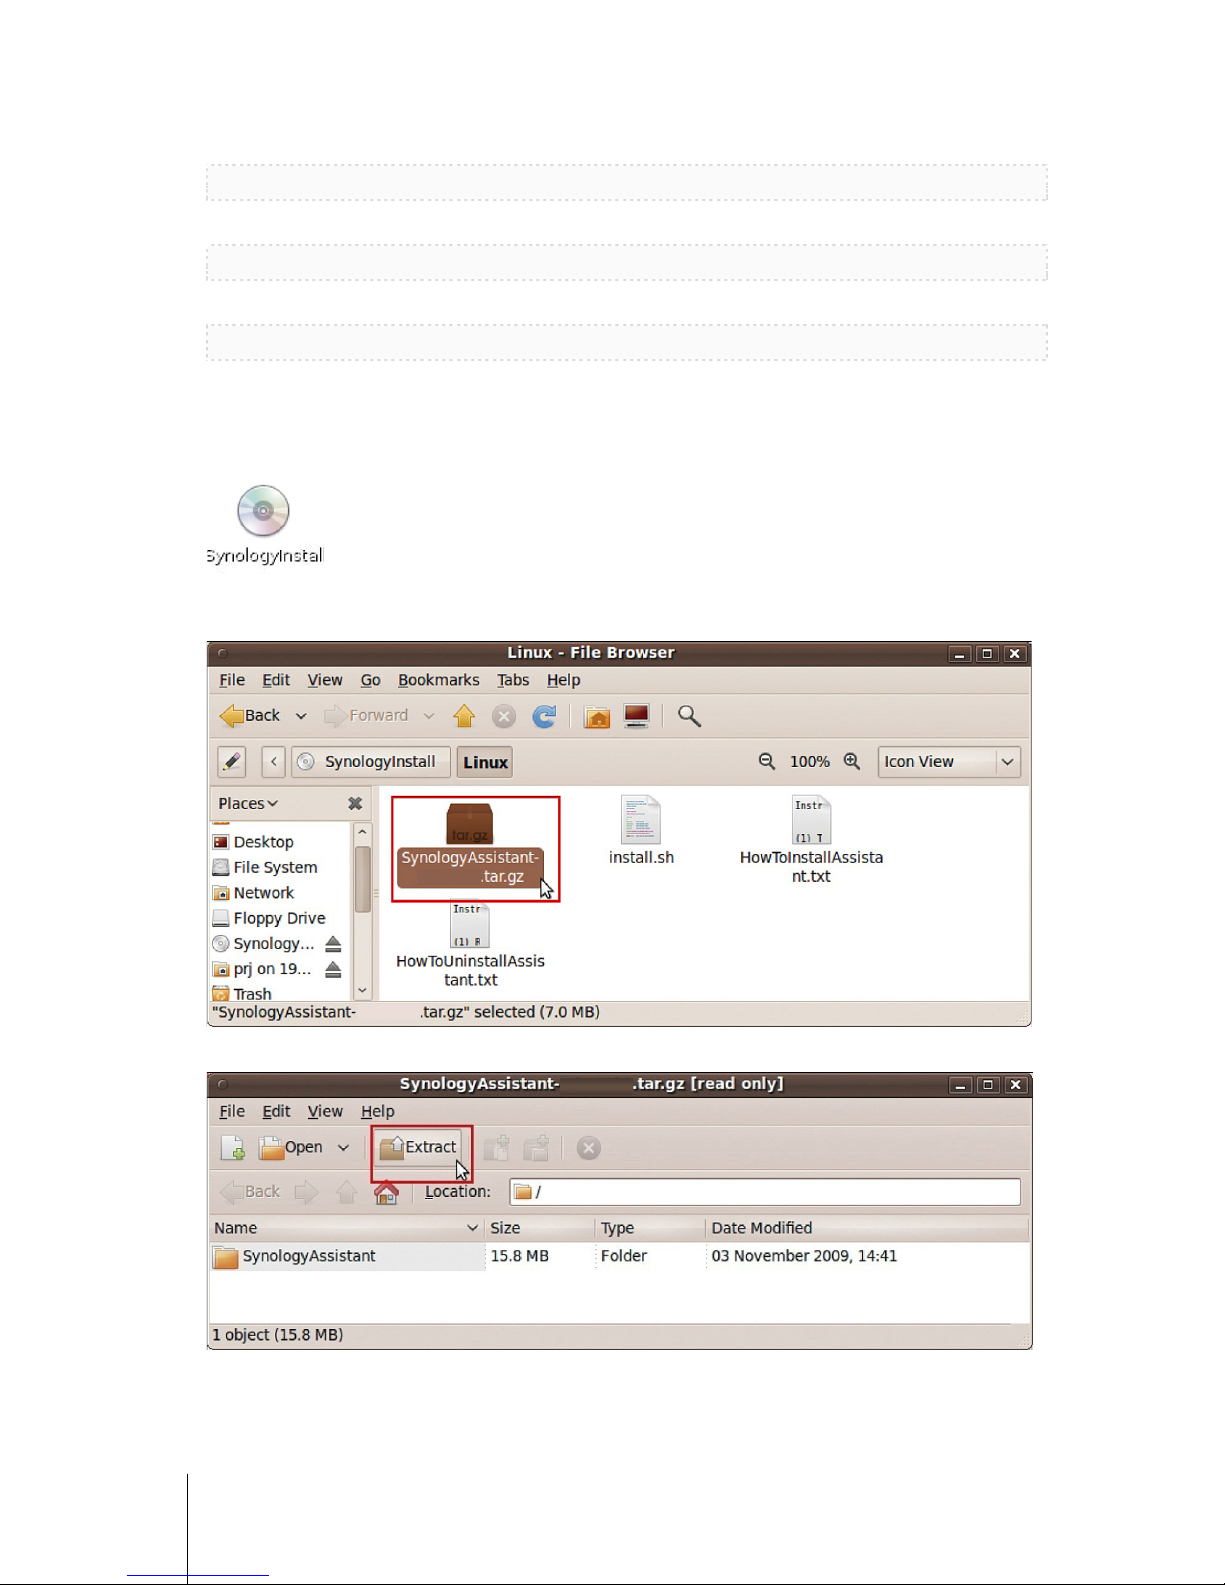Open the Home folder from File Browser toolbar
Image resolution: width=1225 pixels, height=1585 pixels.
click(x=597, y=716)
